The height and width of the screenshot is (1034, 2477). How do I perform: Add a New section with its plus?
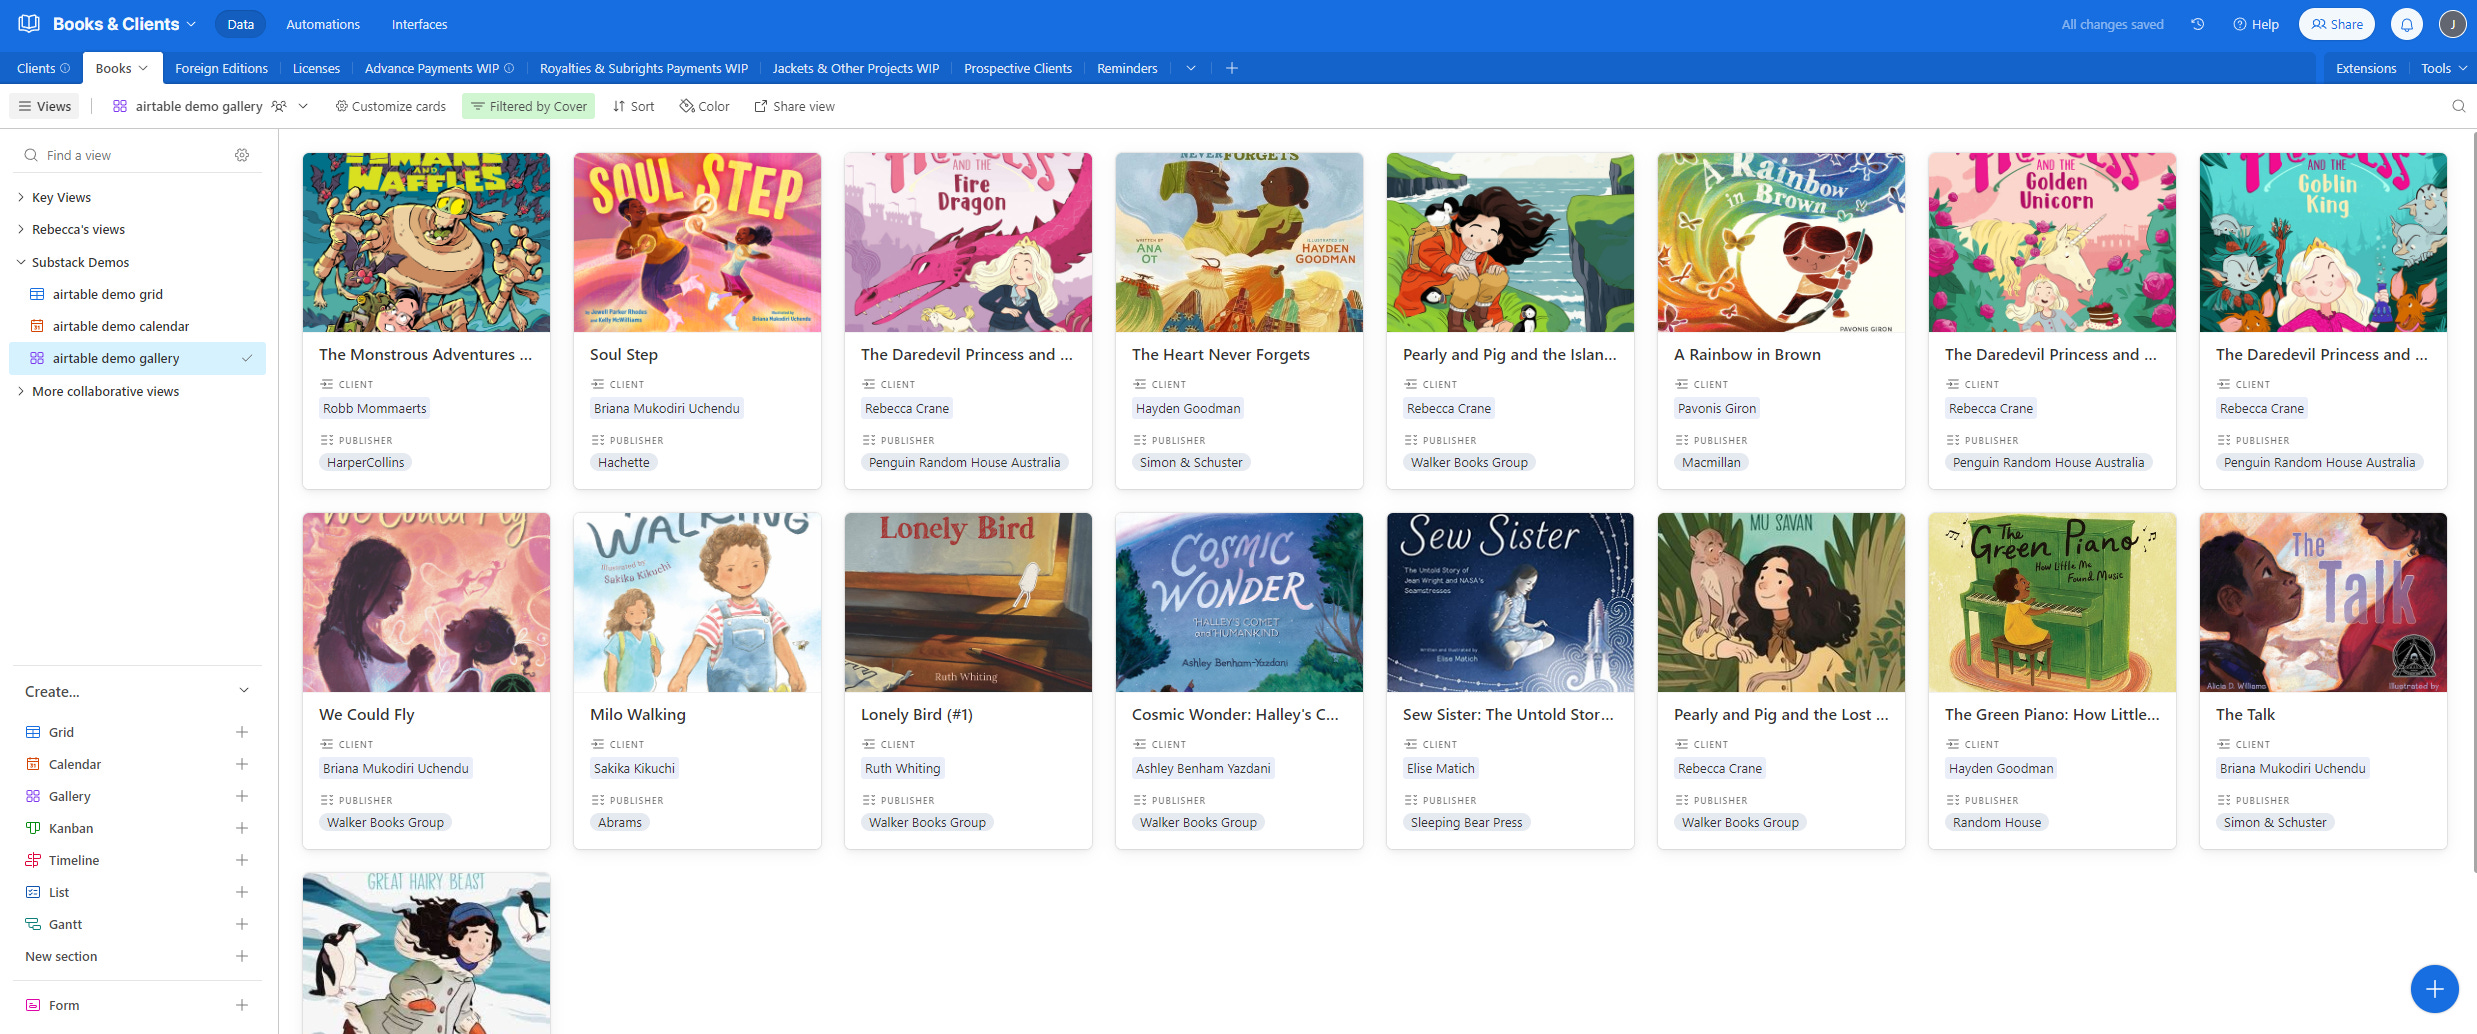click(242, 956)
